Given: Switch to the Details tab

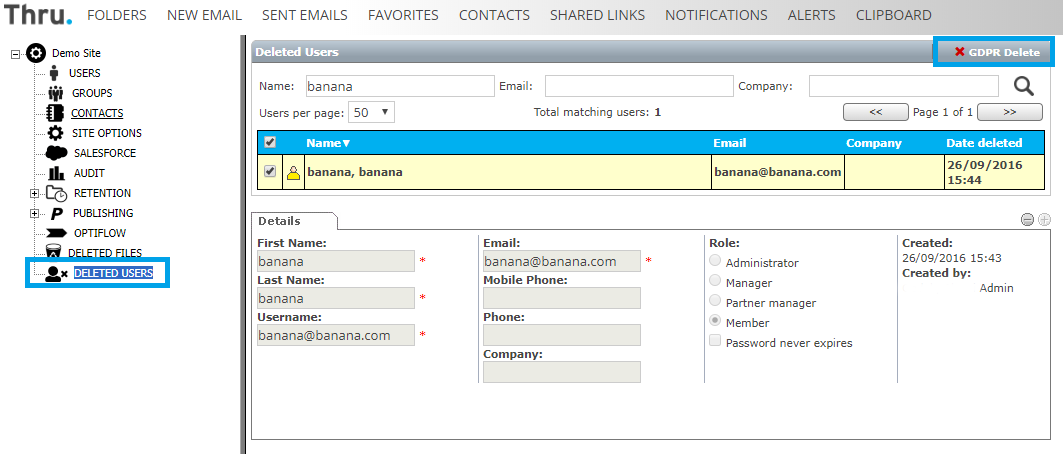Looking at the screenshot, I should (x=279, y=221).
